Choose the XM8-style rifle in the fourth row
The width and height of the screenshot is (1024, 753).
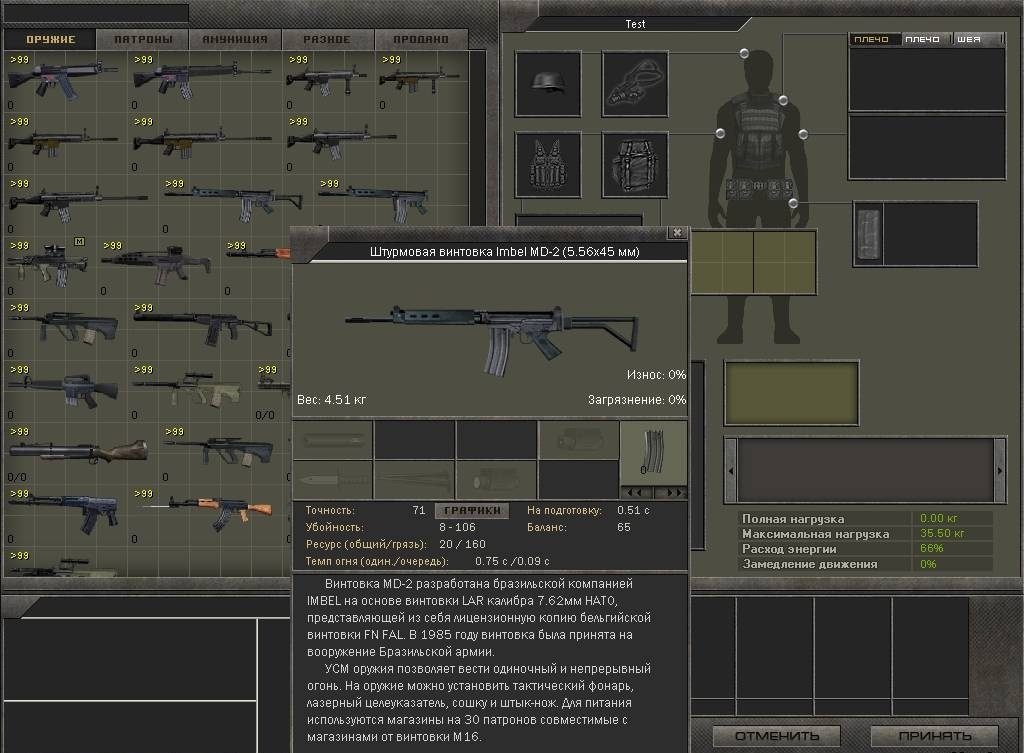coord(155,263)
